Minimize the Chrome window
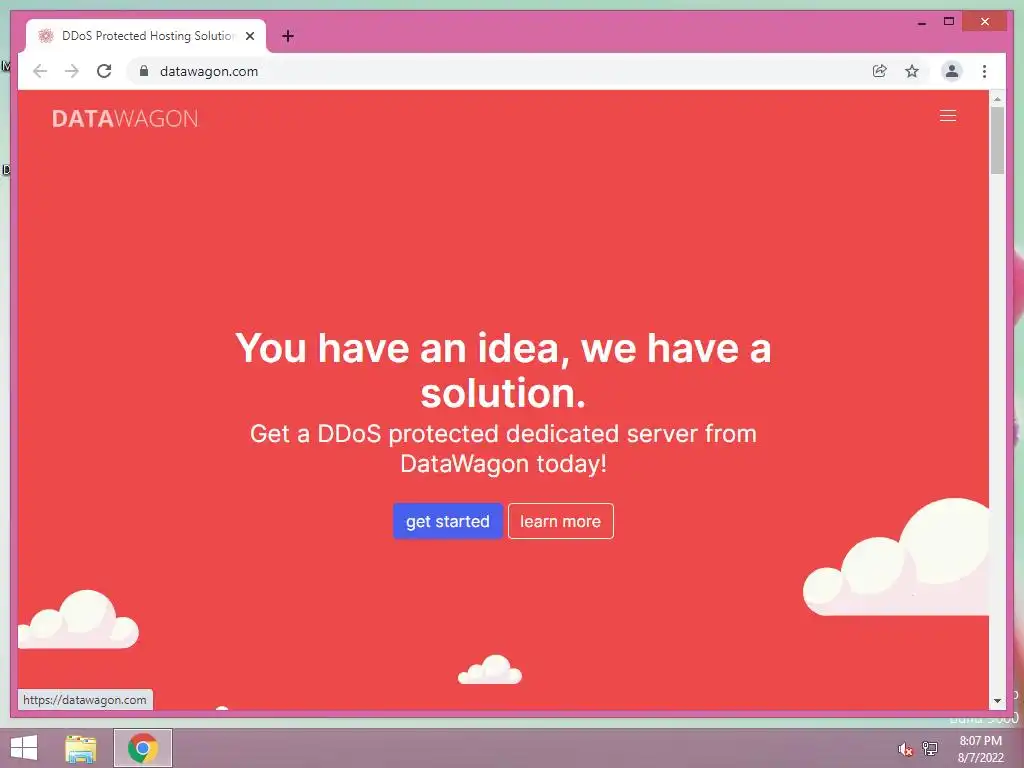The image size is (1024, 768). (x=921, y=22)
